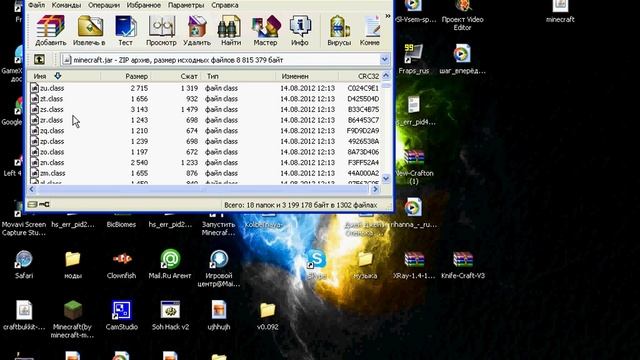This screenshot has width=640, height=360.
Task: Show archive Инфо (Info)
Action: click(300, 31)
